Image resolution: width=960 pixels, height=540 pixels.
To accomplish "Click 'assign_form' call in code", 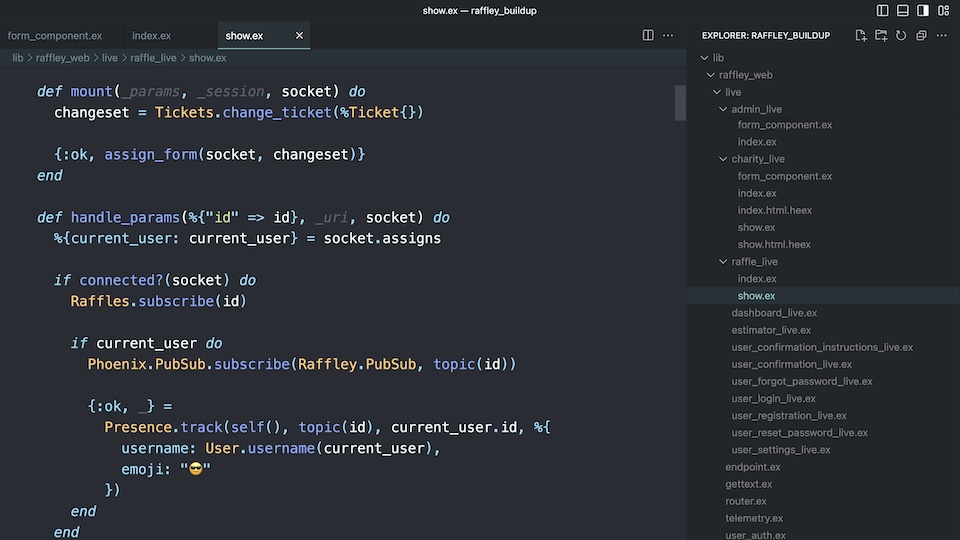I will 151,154.
